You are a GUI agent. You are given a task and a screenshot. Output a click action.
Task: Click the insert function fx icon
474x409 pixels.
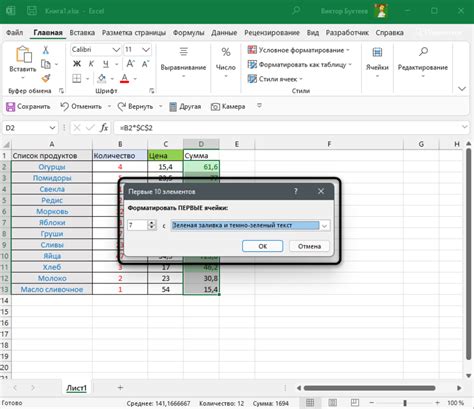click(104, 128)
